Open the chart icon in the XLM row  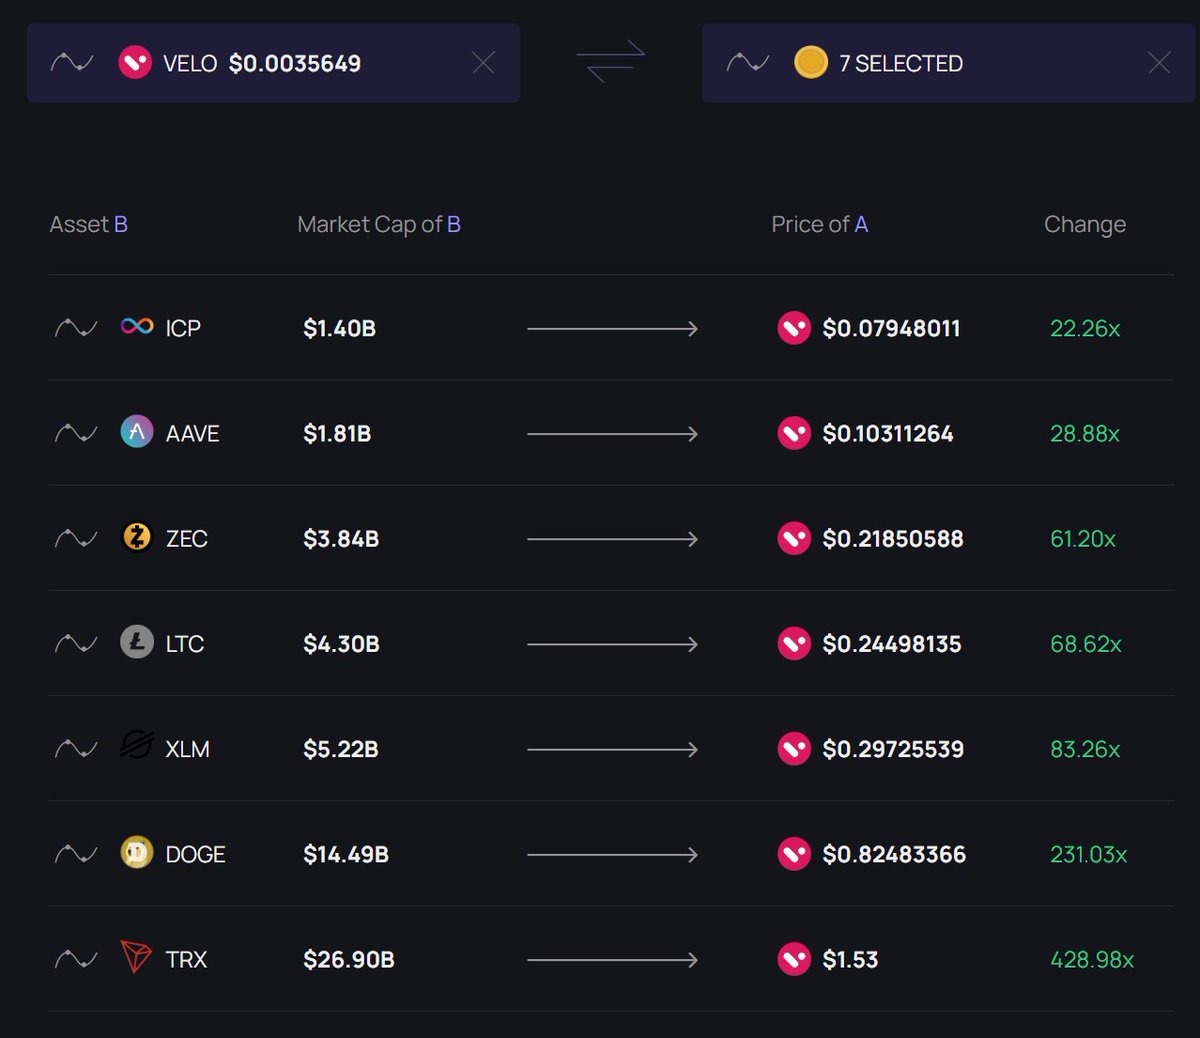click(76, 749)
